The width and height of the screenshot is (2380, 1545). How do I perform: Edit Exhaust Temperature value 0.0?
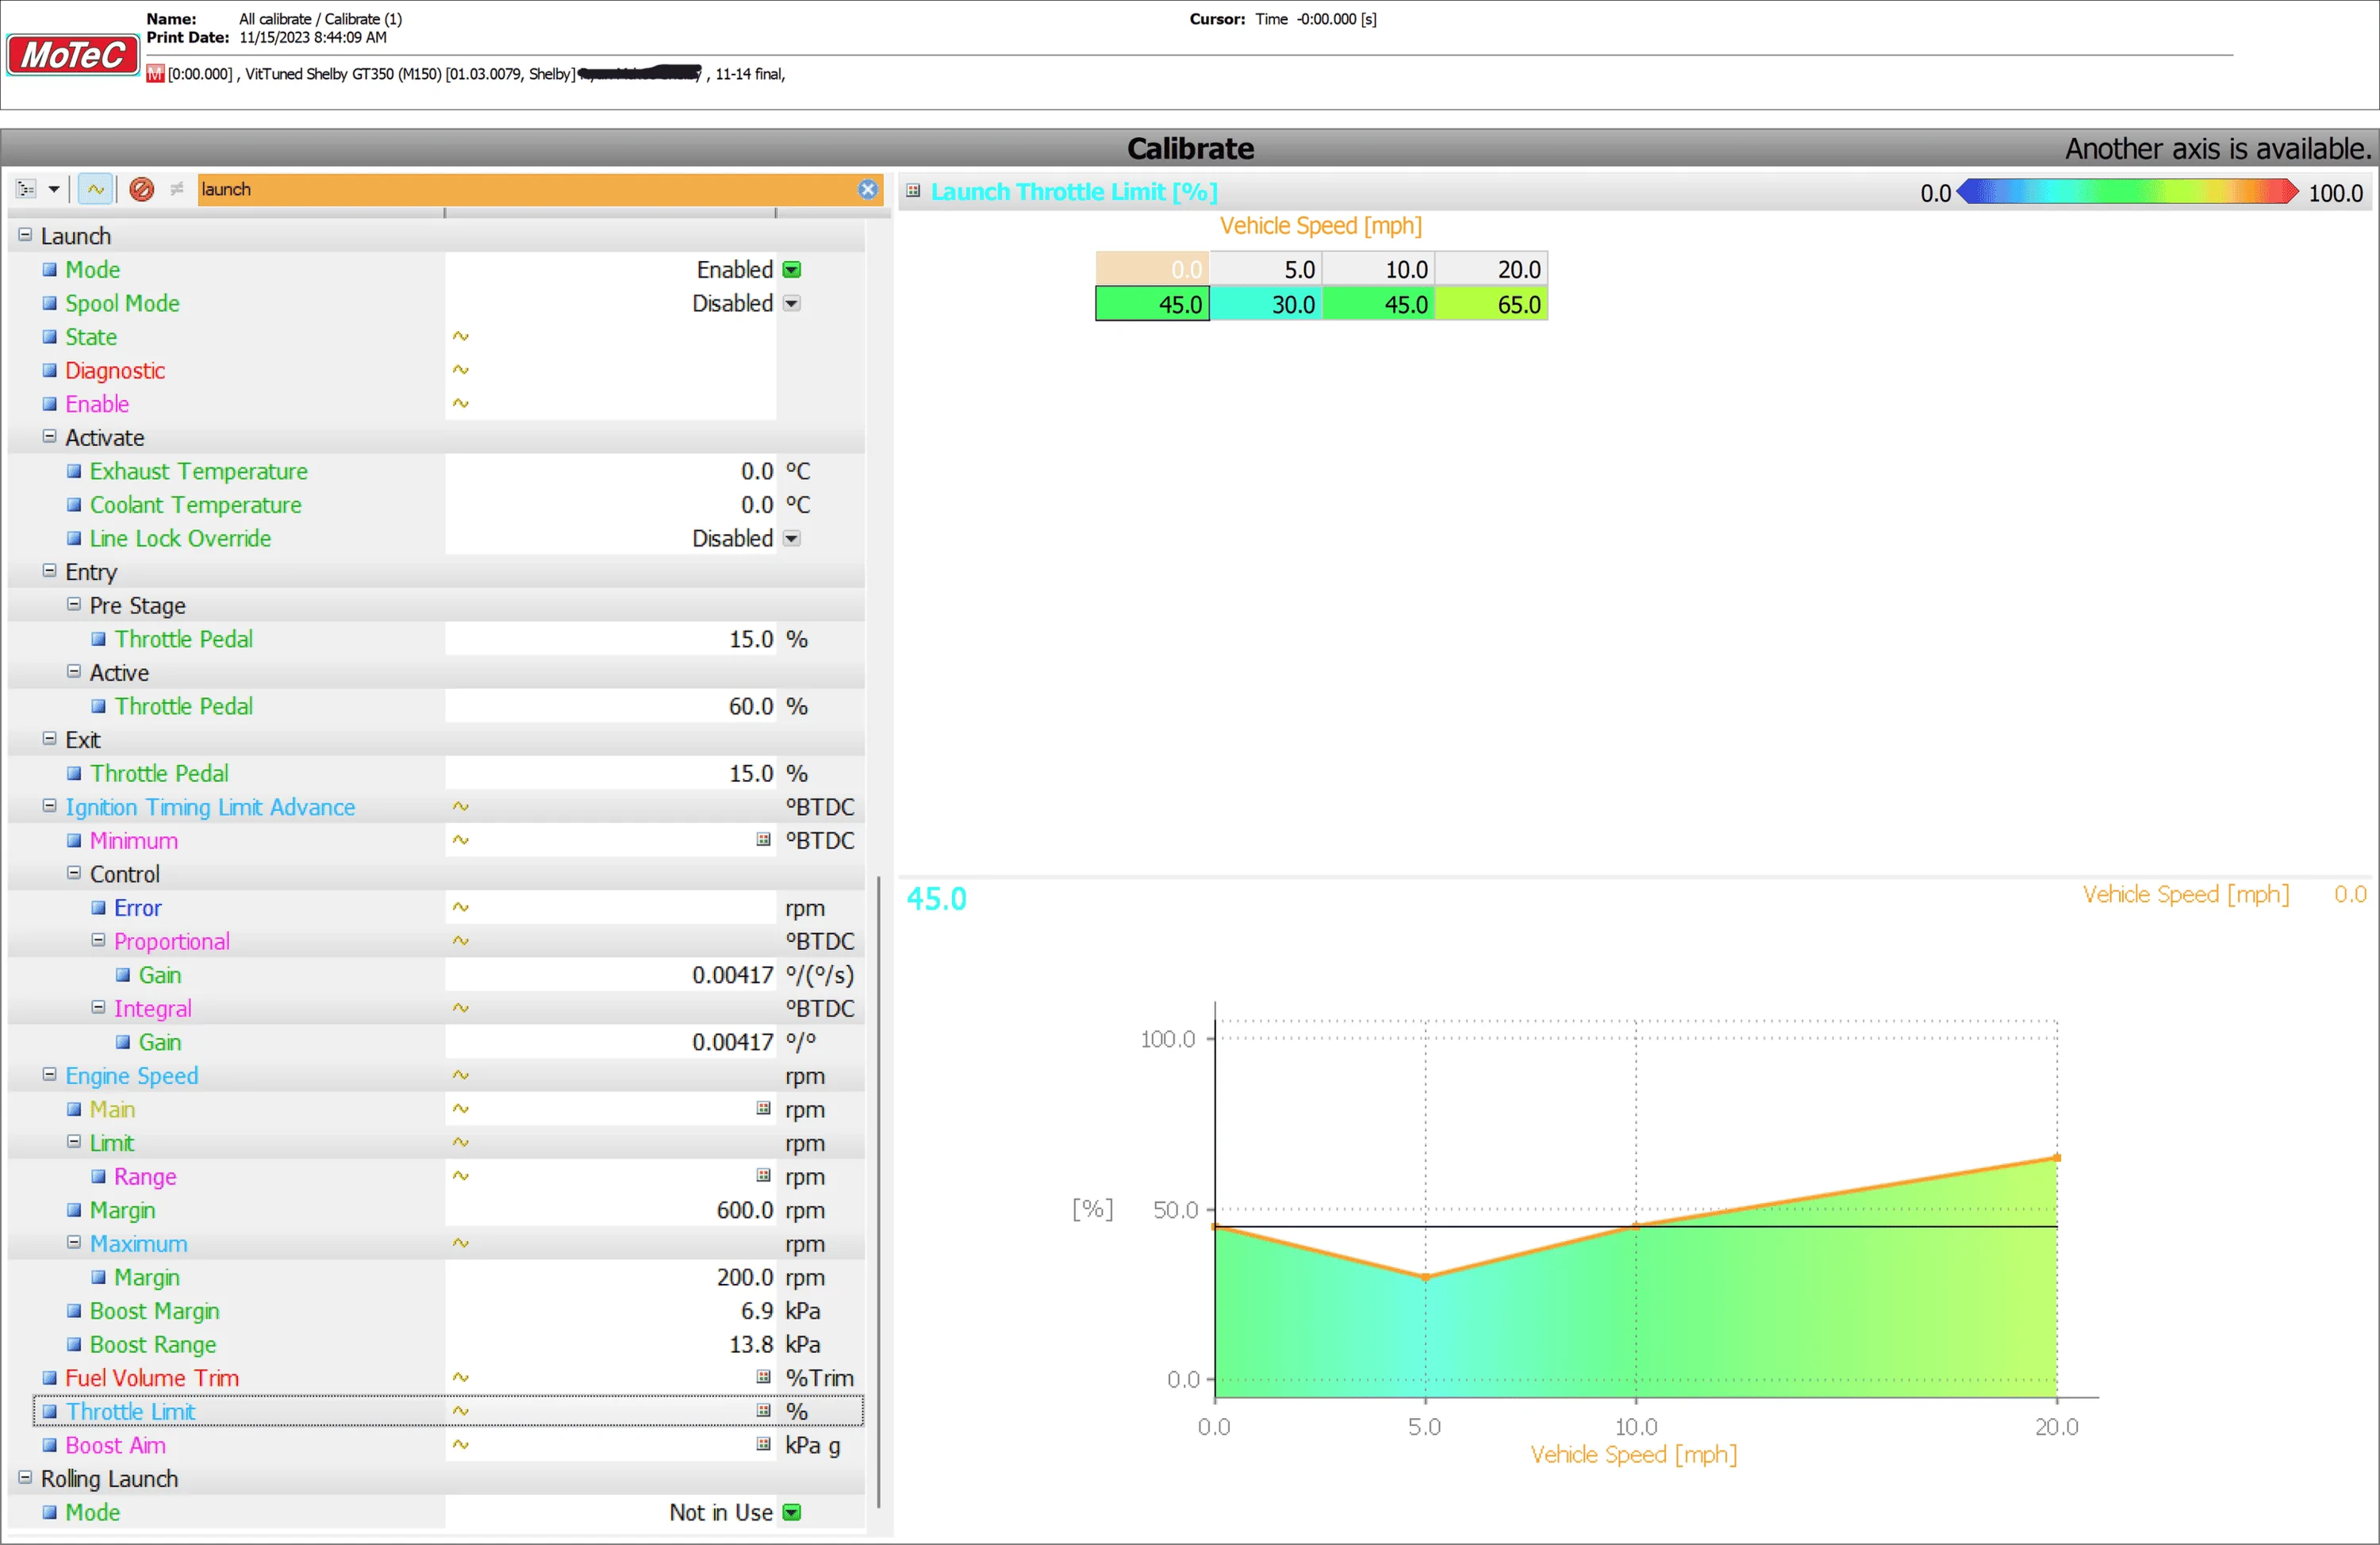[x=610, y=471]
